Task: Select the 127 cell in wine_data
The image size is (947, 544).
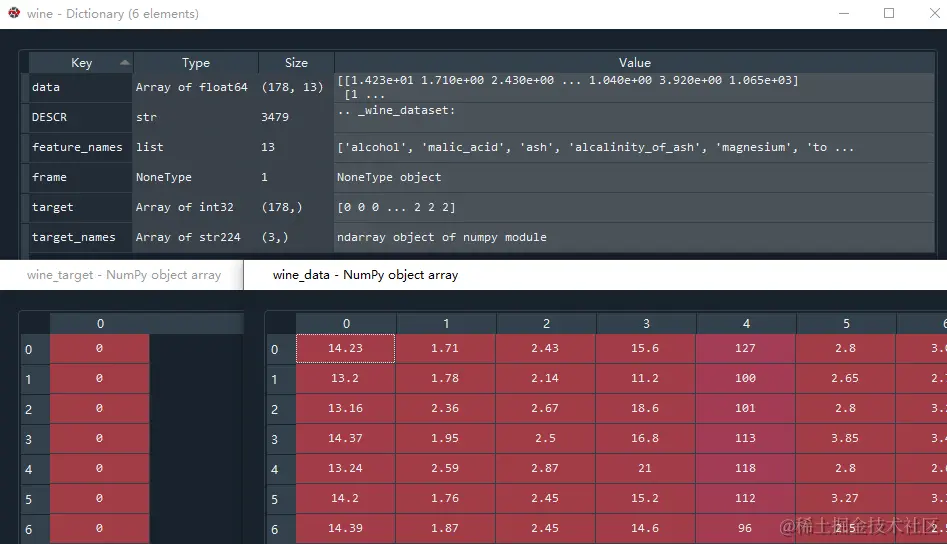Action: 745,348
